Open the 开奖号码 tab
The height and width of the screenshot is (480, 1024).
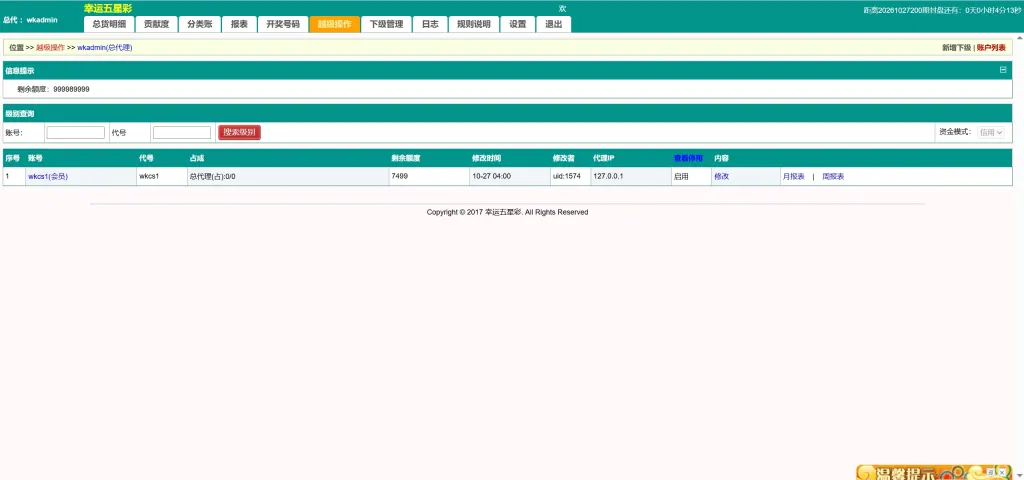click(x=283, y=24)
